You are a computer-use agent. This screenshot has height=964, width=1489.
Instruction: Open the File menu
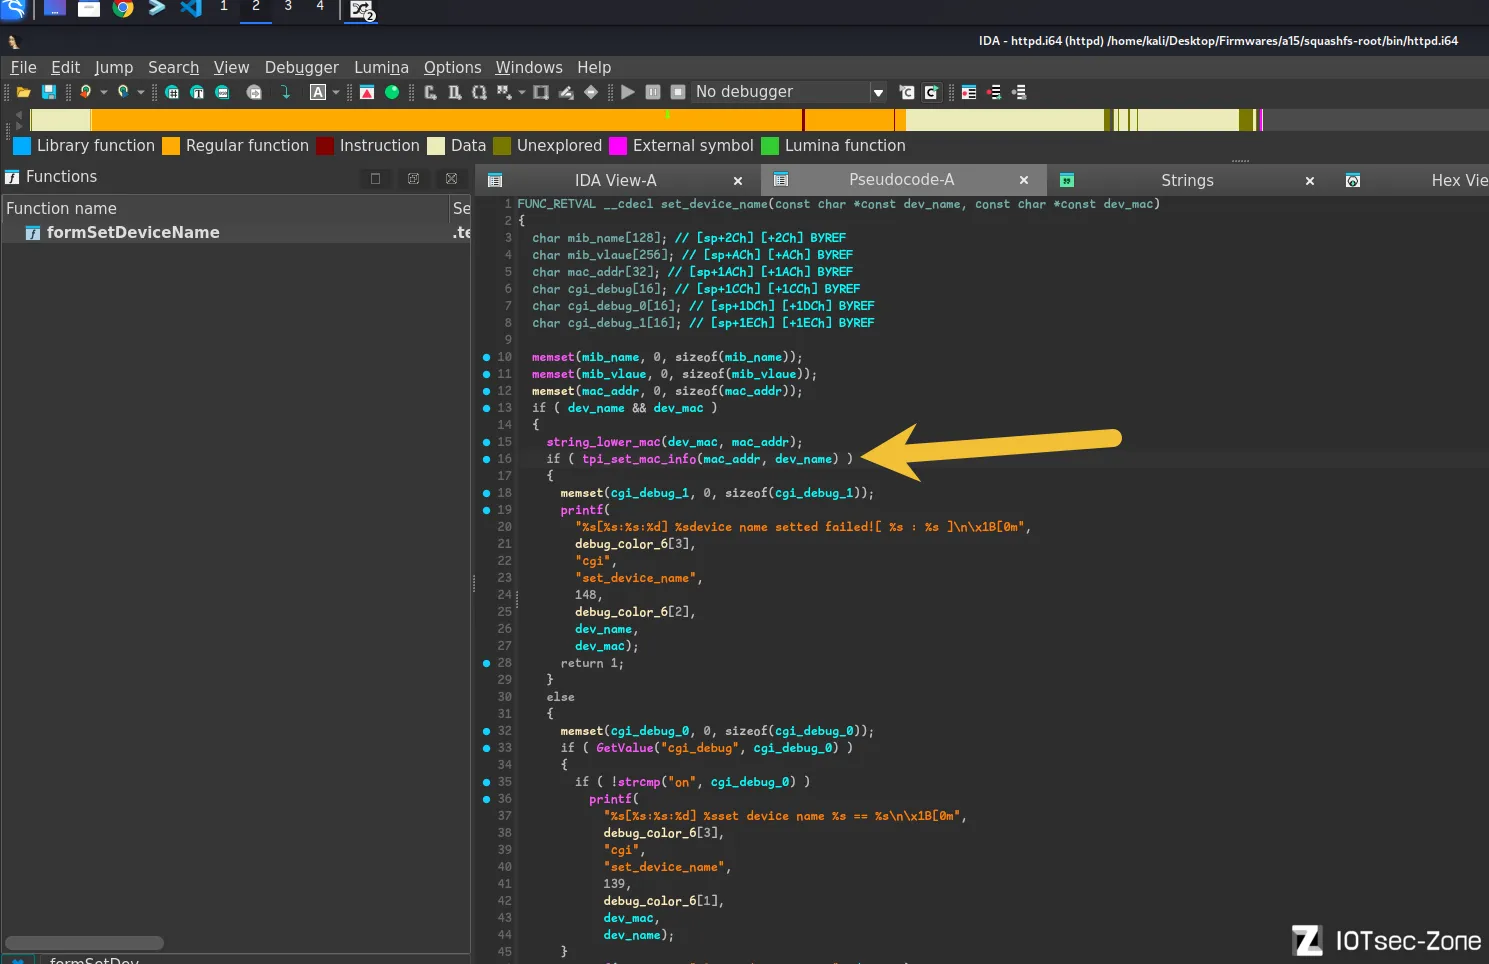coord(23,67)
